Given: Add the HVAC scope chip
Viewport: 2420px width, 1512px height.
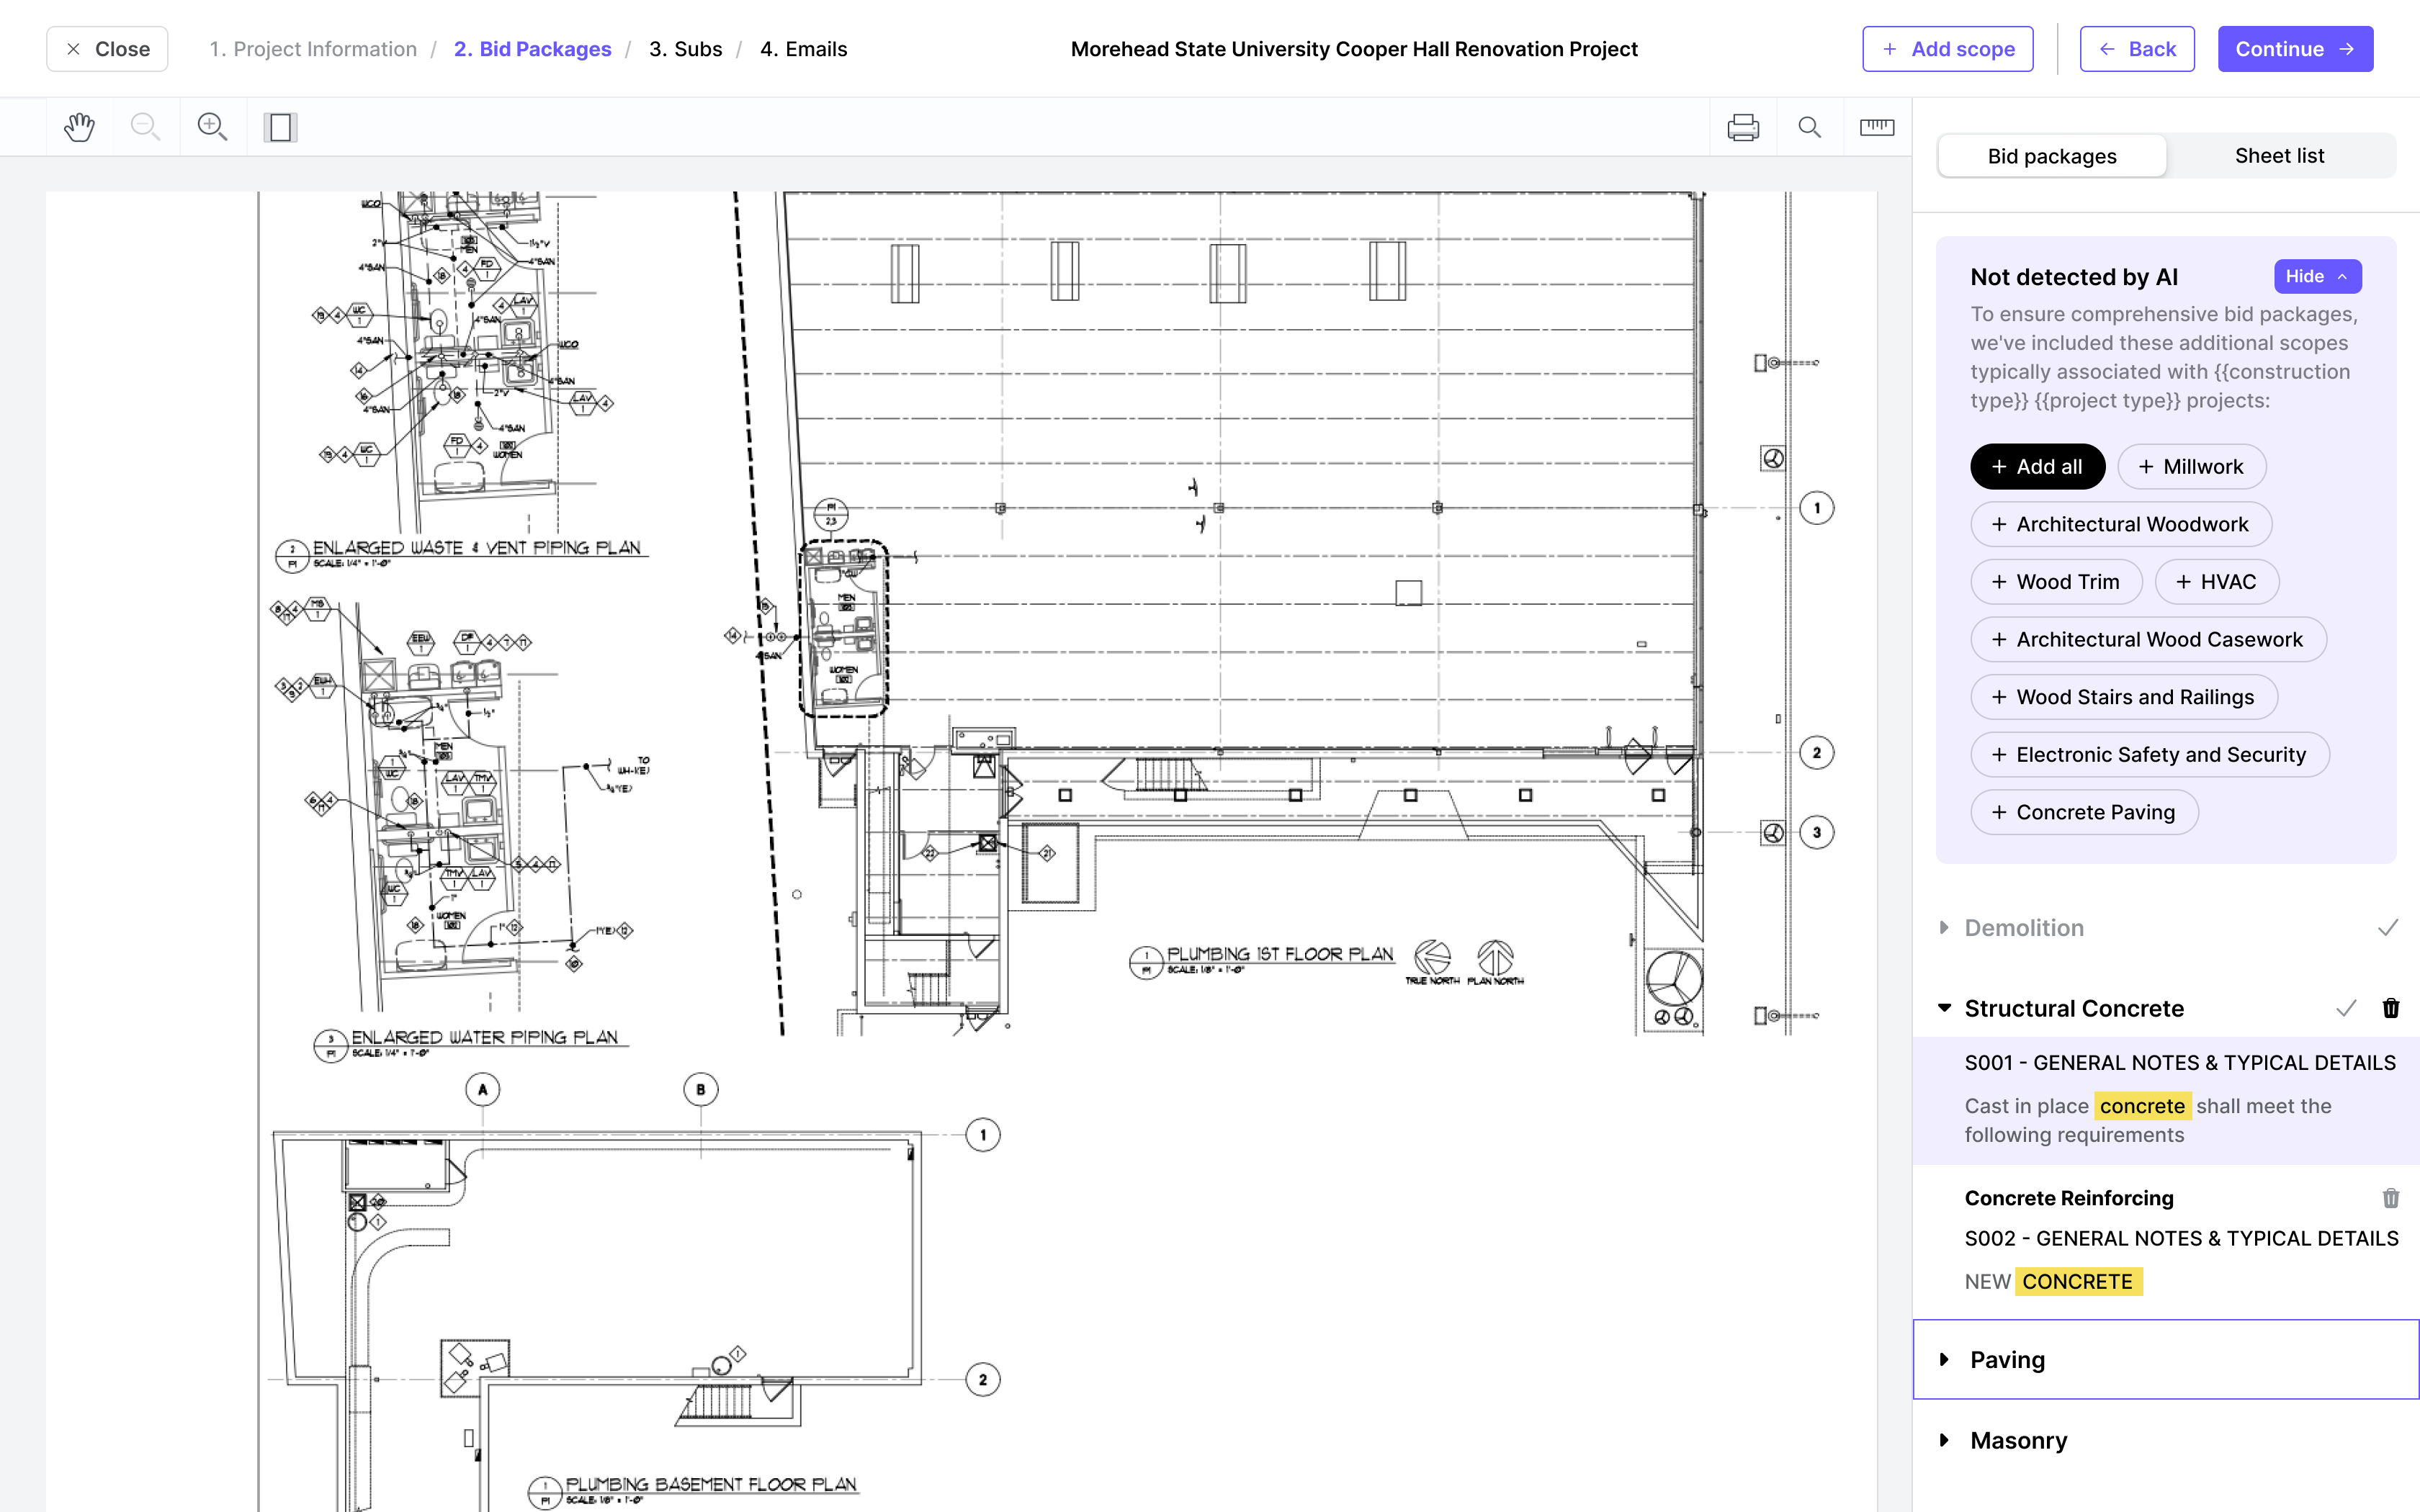Looking at the screenshot, I should pos(2216,582).
